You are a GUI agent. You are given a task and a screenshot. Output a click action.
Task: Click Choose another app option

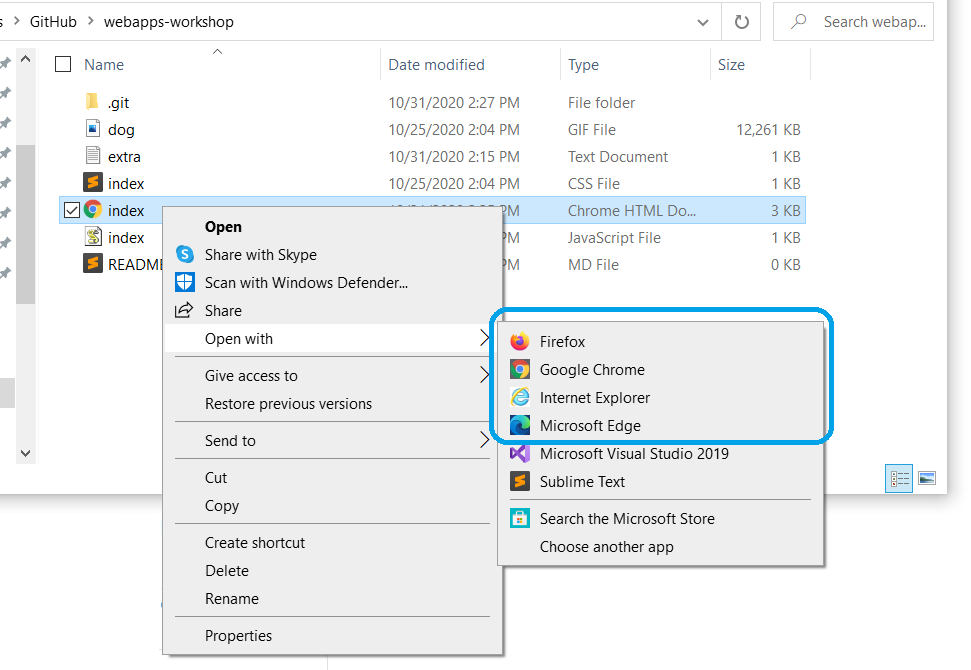[606, 547]
